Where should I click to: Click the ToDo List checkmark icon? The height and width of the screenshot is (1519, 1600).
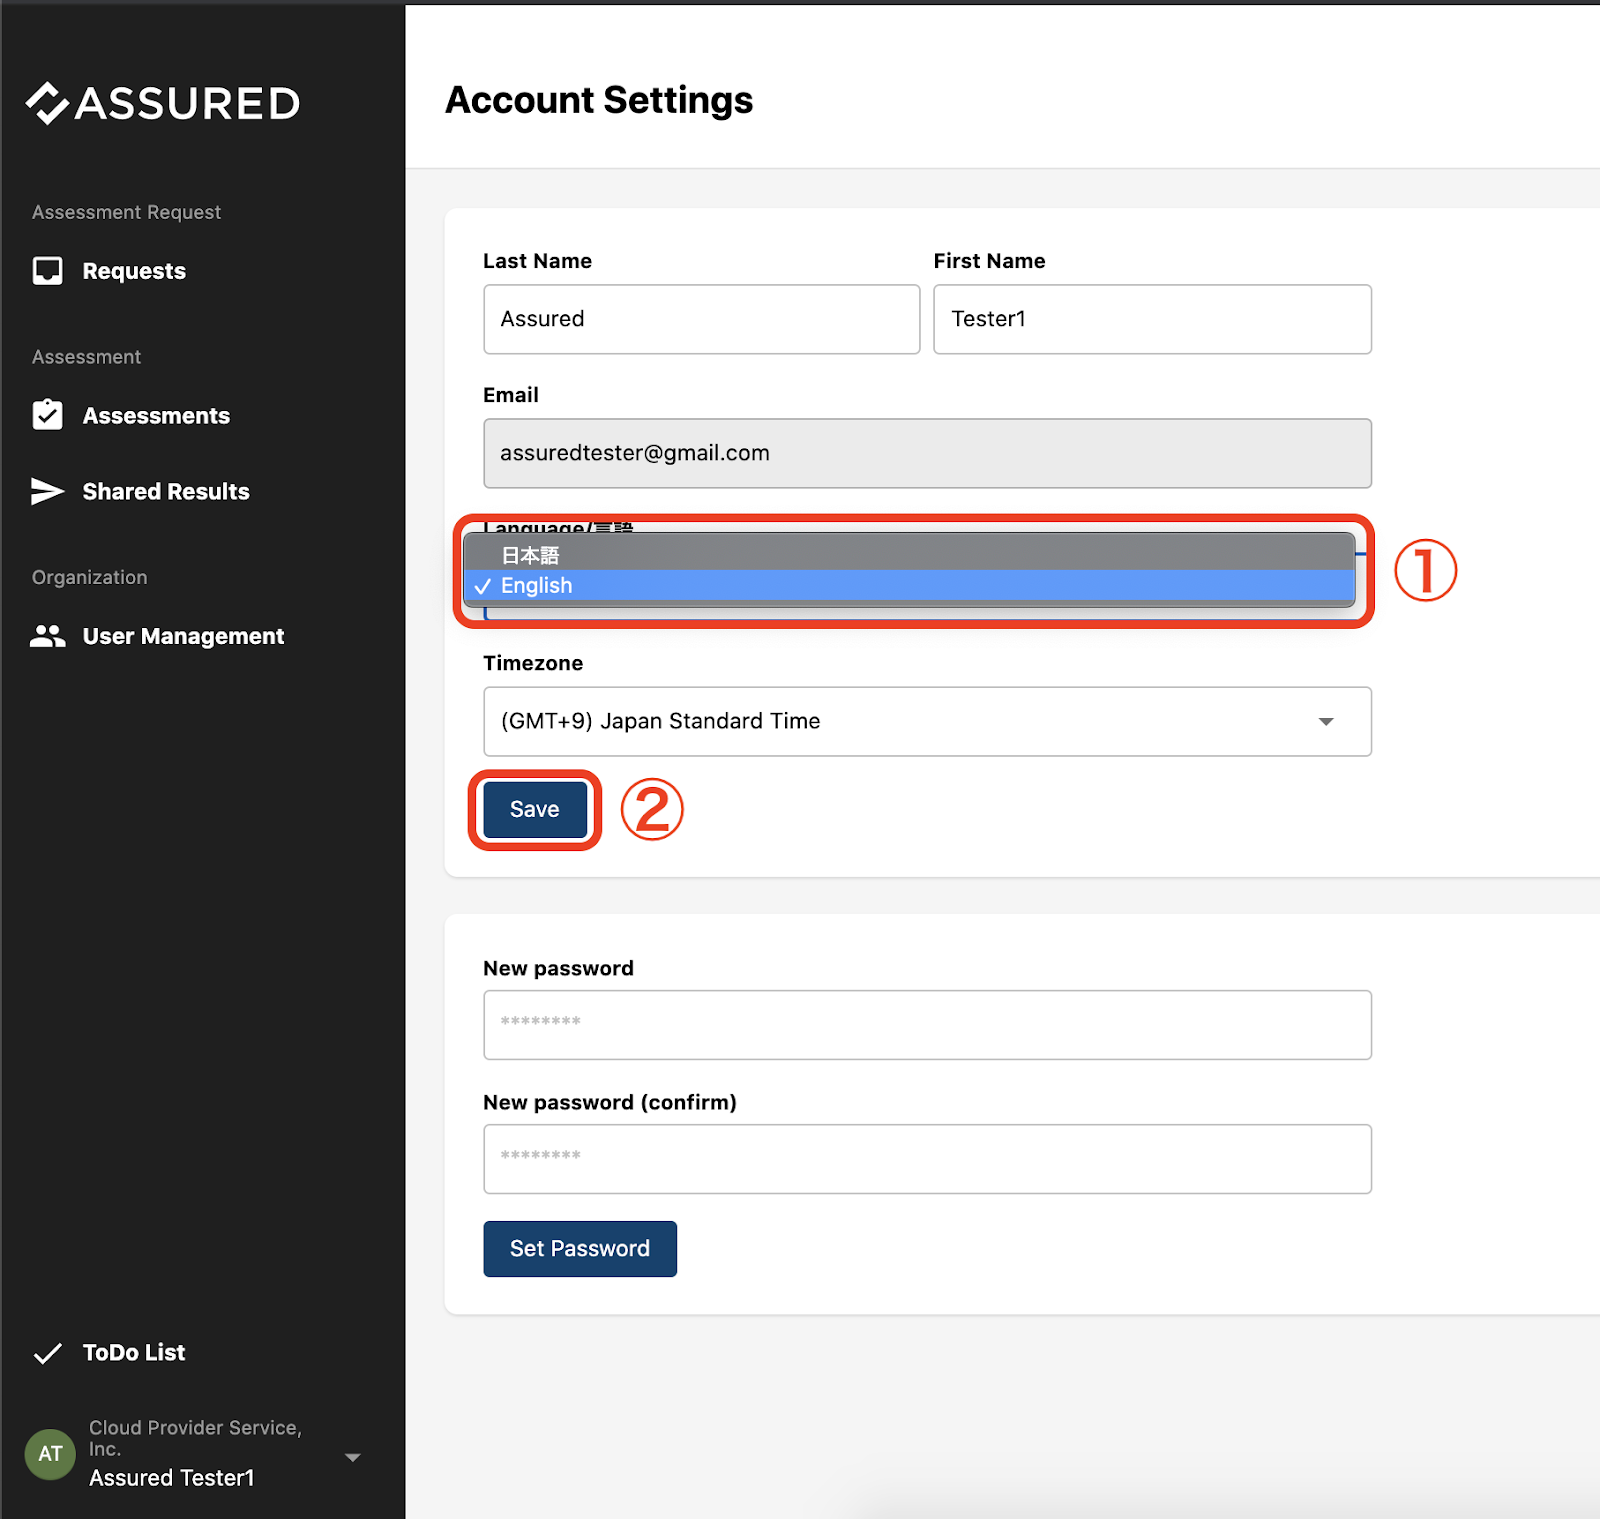click(47, 1353)
